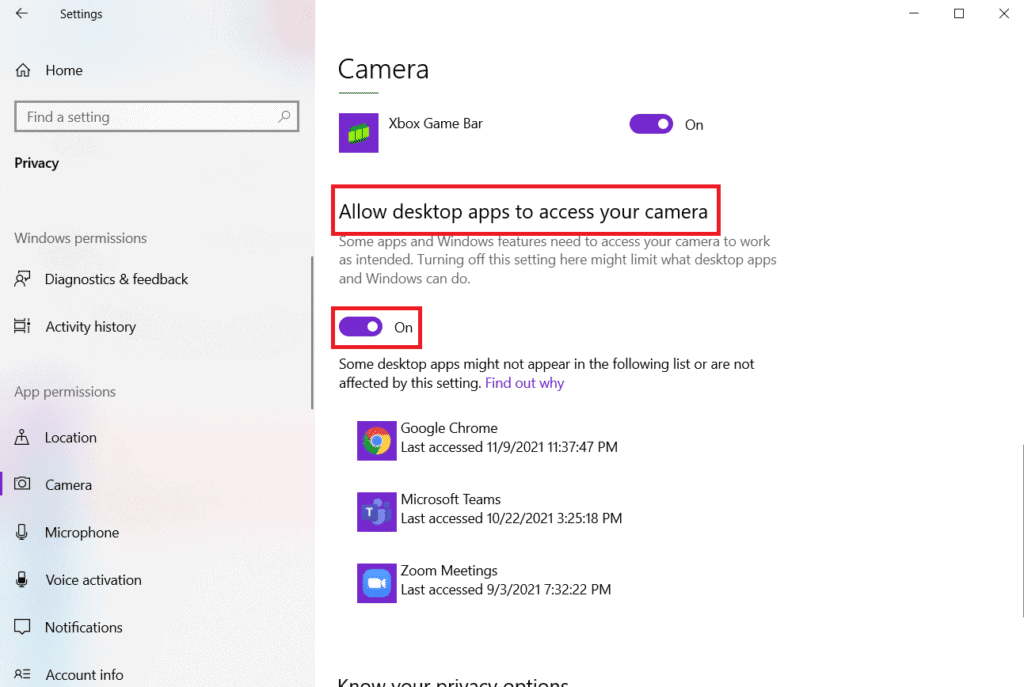Screen dimensions: 1024x687
Task: Click the Microphone icon in sidebar
Action: click(23, 533)
